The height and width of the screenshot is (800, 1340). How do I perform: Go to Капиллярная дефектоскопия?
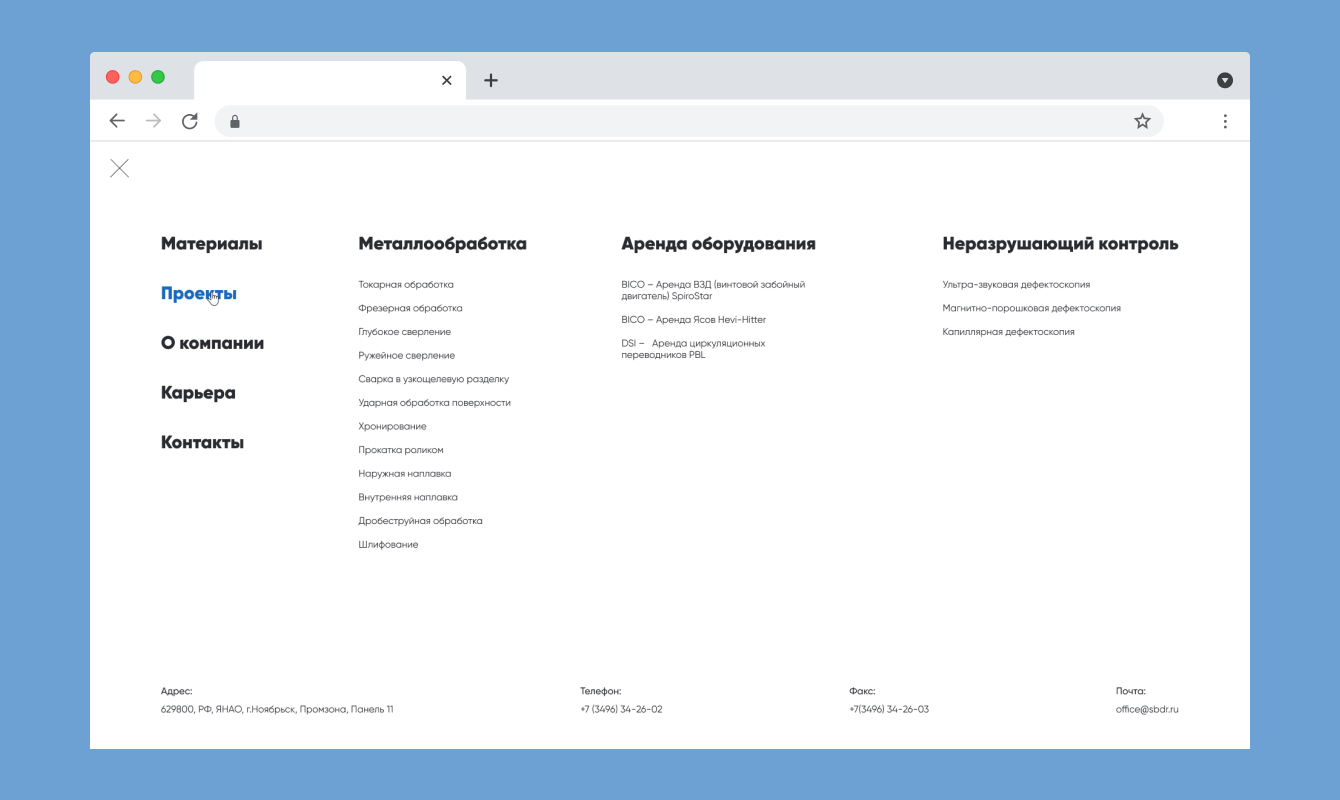pyautogui.click(x=1008, y=332)
